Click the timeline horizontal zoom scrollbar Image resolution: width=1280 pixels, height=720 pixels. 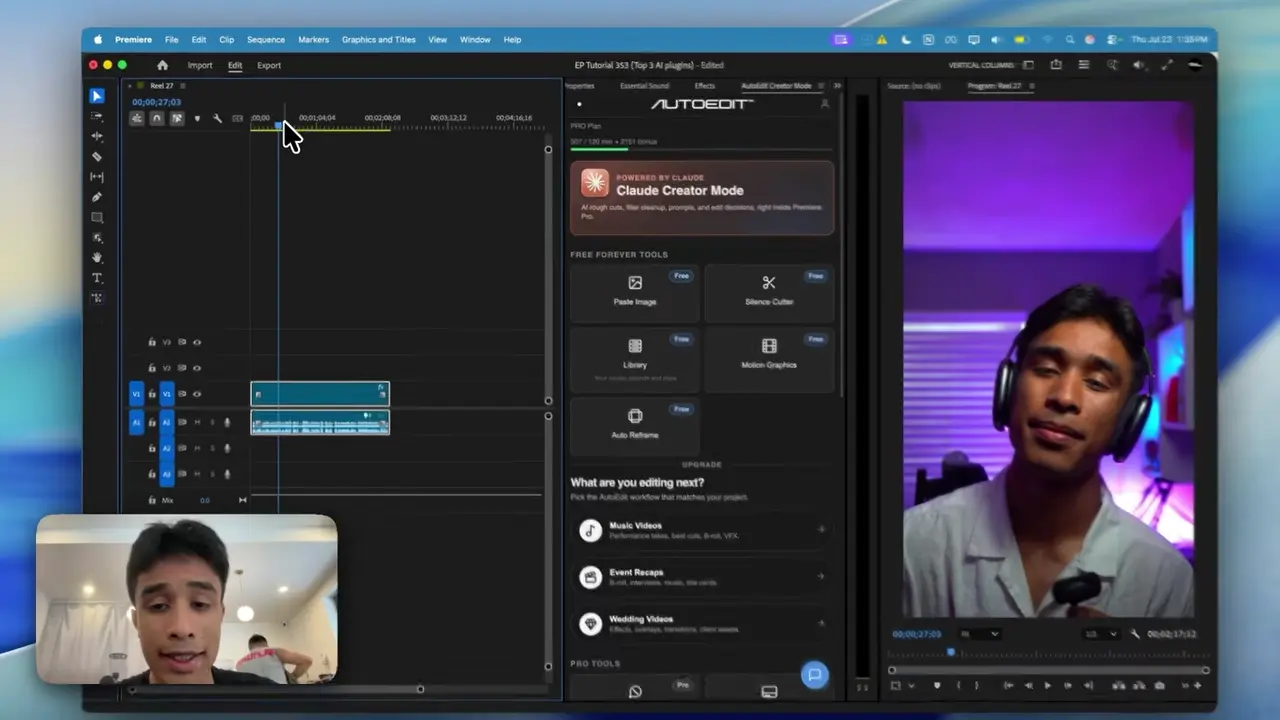[276, 689]
